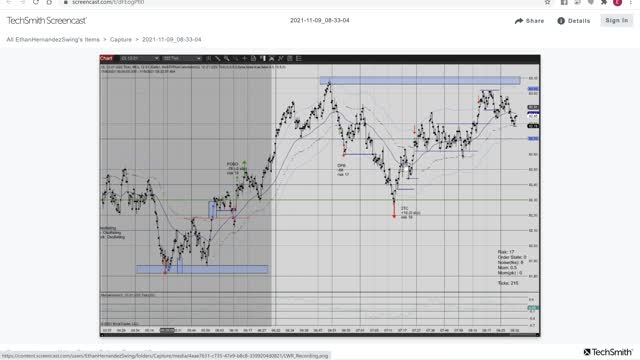The image size is (640, 360).
Task: Click the browser home icon
Action: 49,2
